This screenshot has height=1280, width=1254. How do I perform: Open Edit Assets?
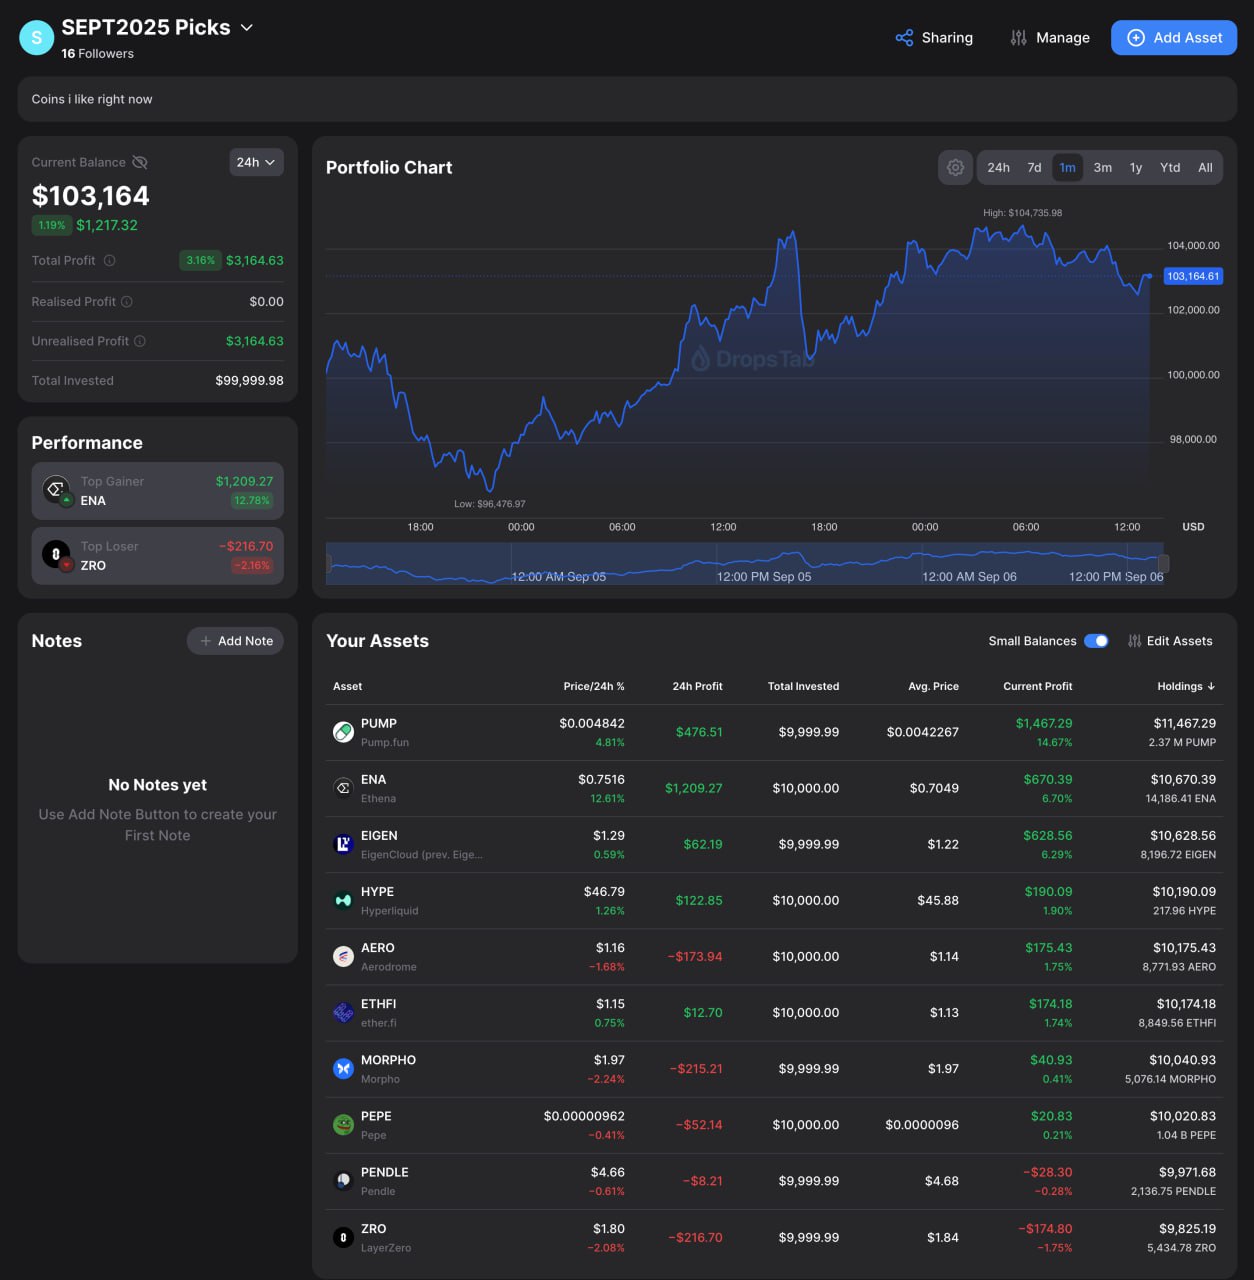coord(1170,641)
